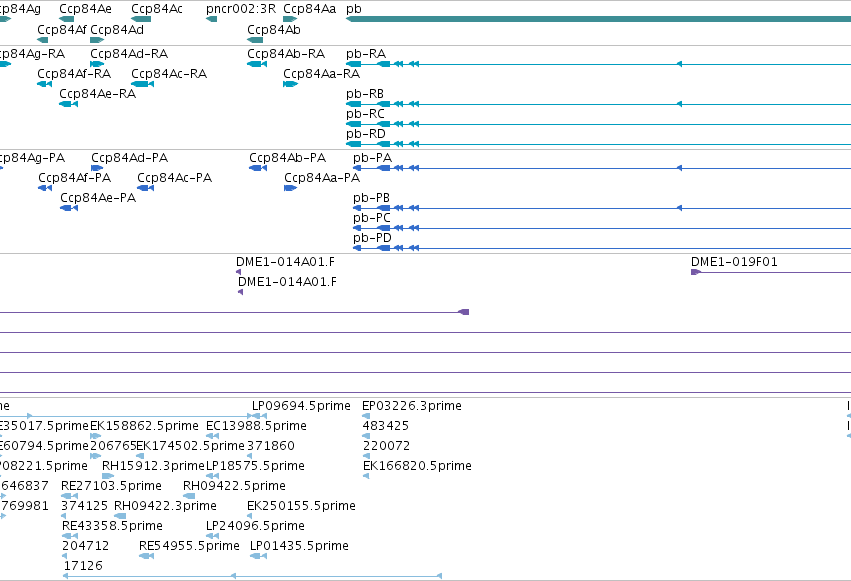This screenshot has height=581, width=851.
Task: Click EST label EC13988.5prime
Action: (256, 426)
